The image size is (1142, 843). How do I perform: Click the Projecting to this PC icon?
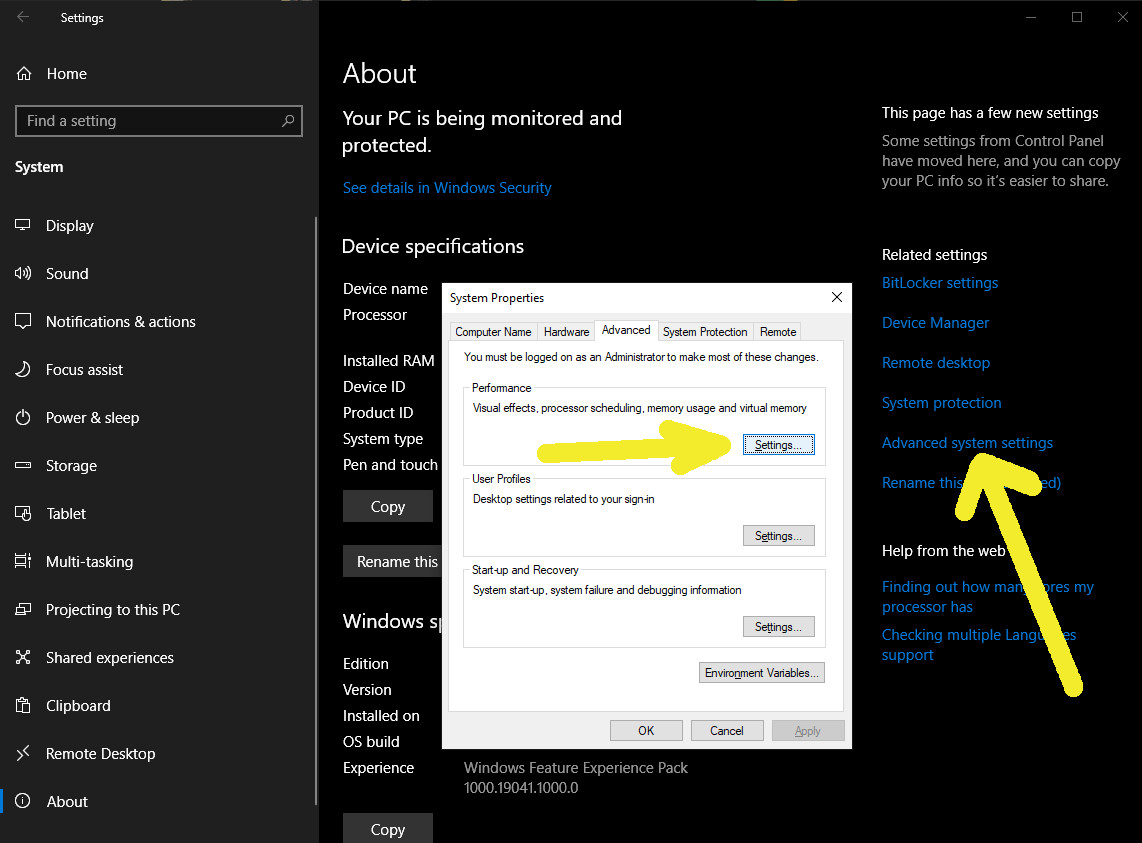click(23, 609)
